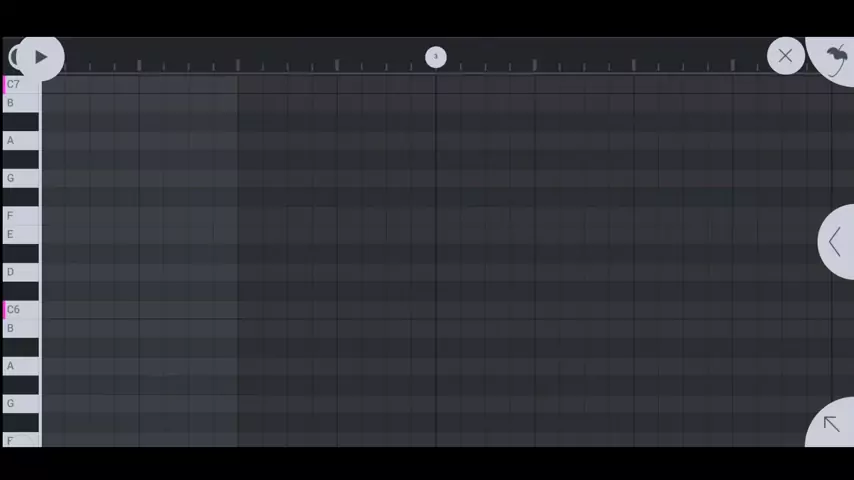854x480 pixels.
Task: Tap the G key below C6
Action: pos(20,404)
